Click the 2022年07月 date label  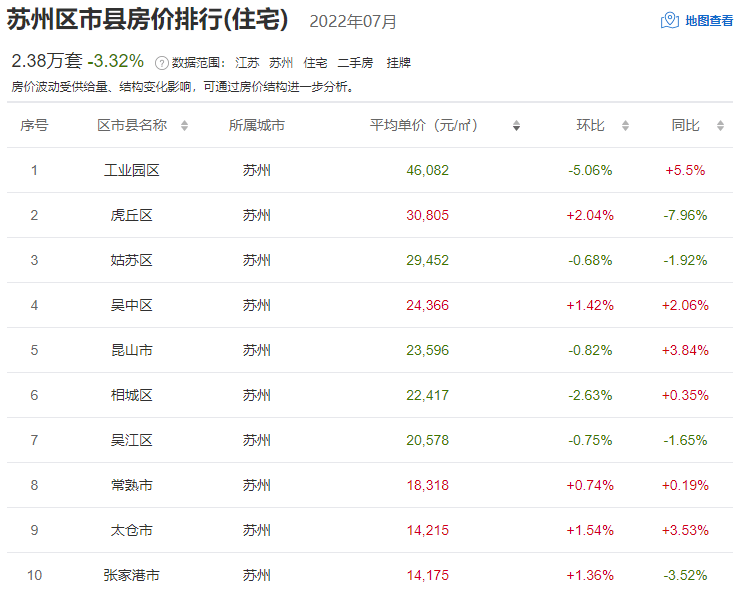point(353,22)
